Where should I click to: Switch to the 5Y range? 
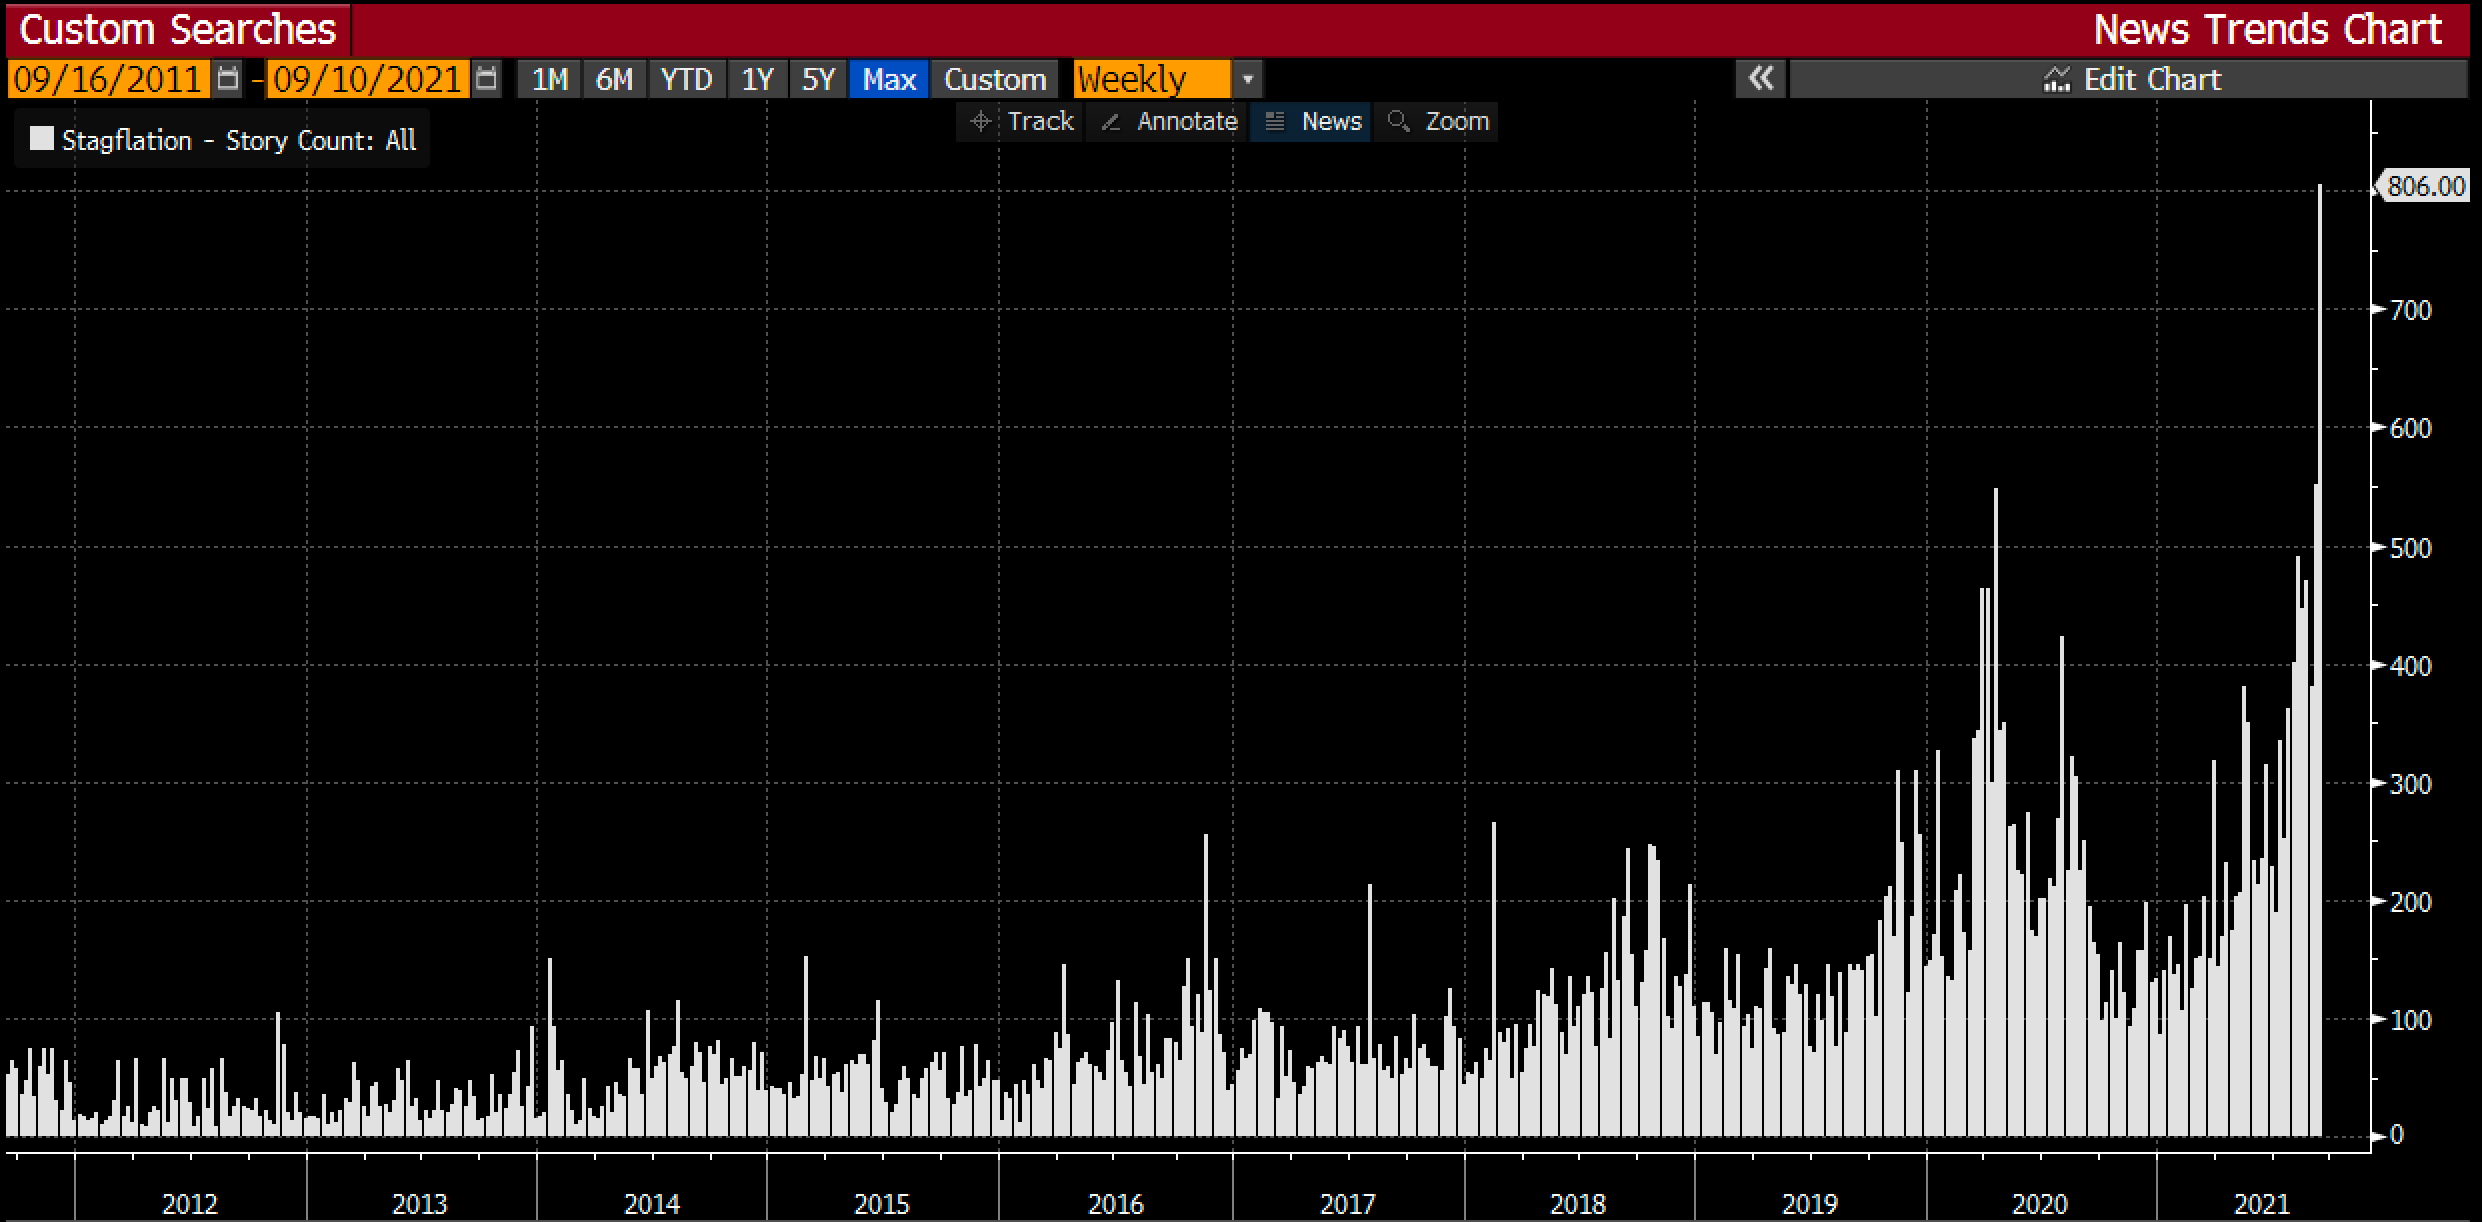818,79
